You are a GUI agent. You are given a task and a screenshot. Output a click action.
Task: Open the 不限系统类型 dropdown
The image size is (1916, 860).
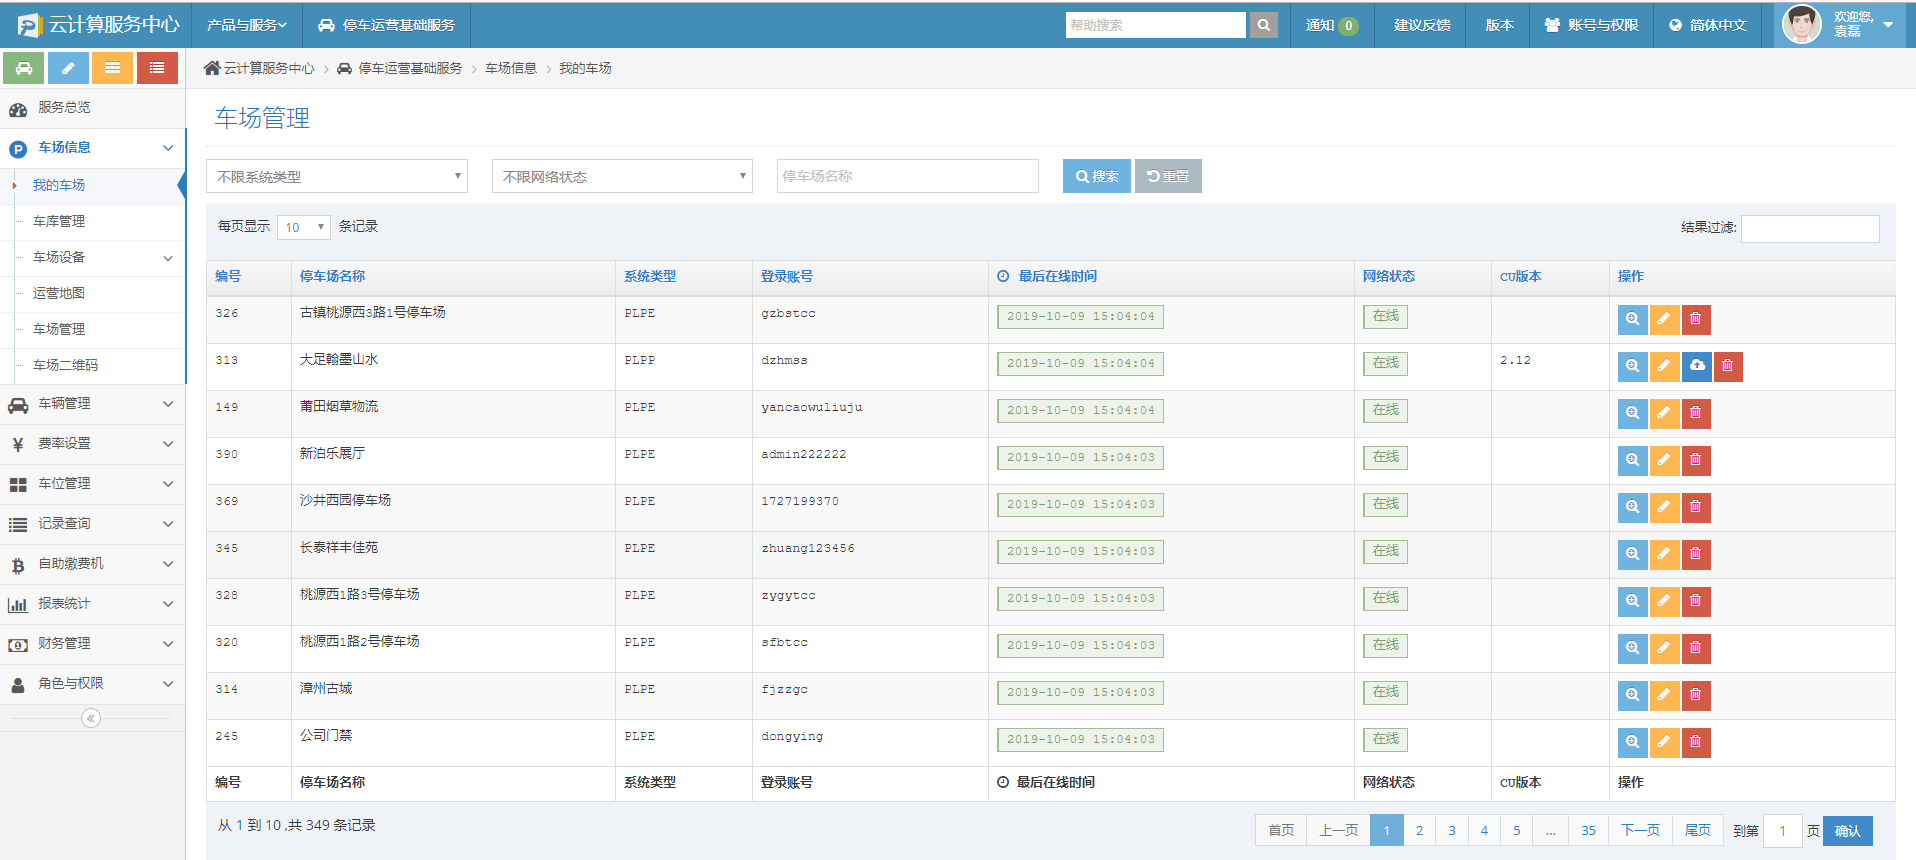(x=337, y=177)
